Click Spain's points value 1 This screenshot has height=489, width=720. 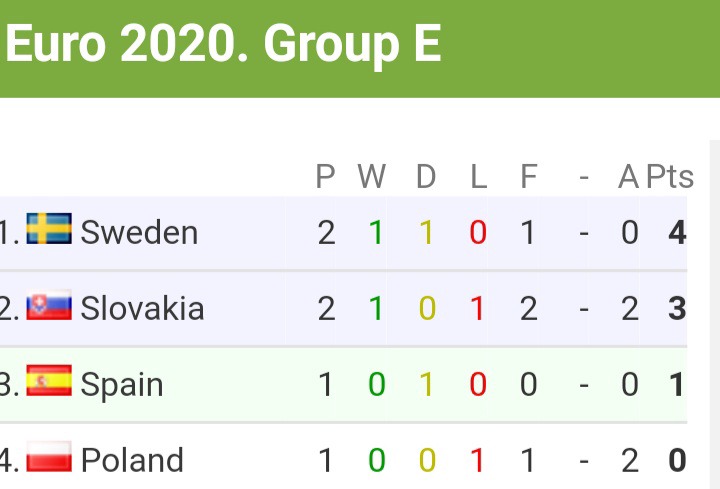tap(677, 384)
